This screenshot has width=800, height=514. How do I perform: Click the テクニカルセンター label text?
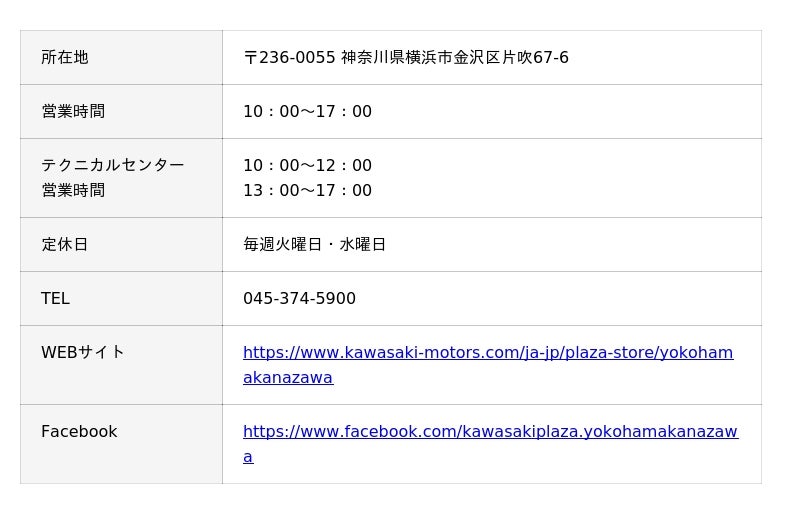pos(113,165)
